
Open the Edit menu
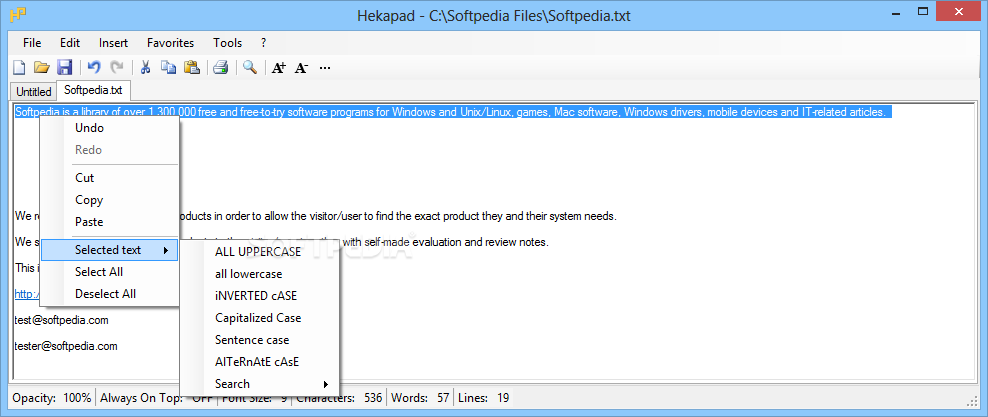tap(70, 43)
